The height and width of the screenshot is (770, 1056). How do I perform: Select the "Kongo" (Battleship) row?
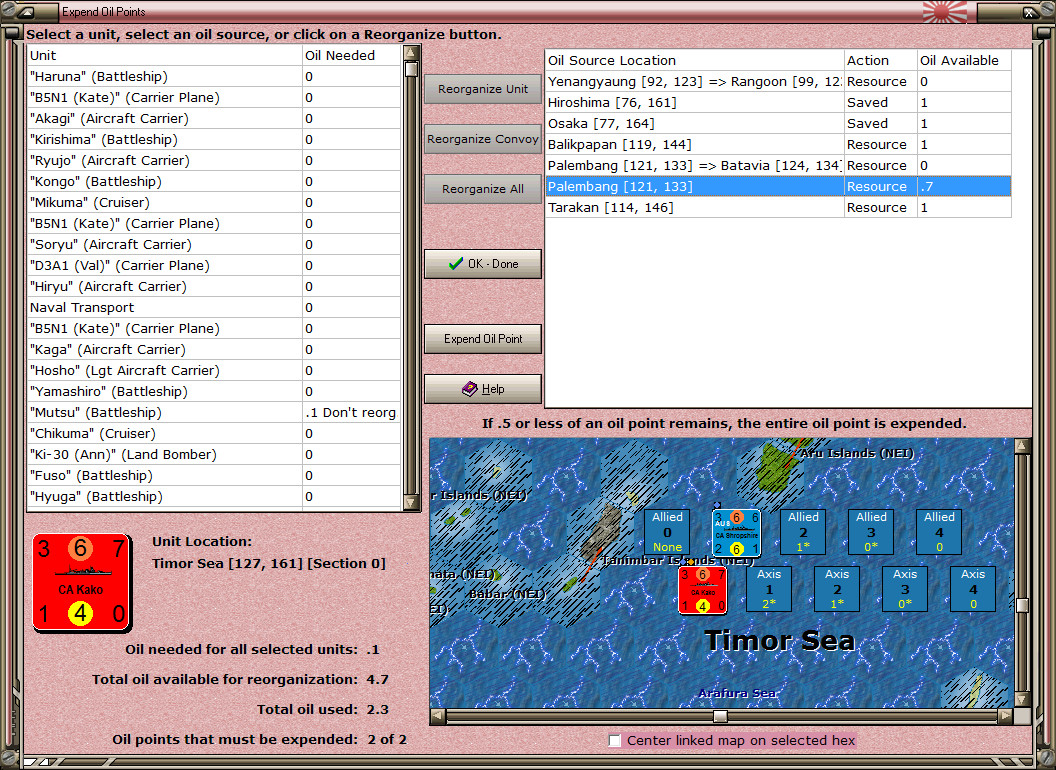click(214, 181)
